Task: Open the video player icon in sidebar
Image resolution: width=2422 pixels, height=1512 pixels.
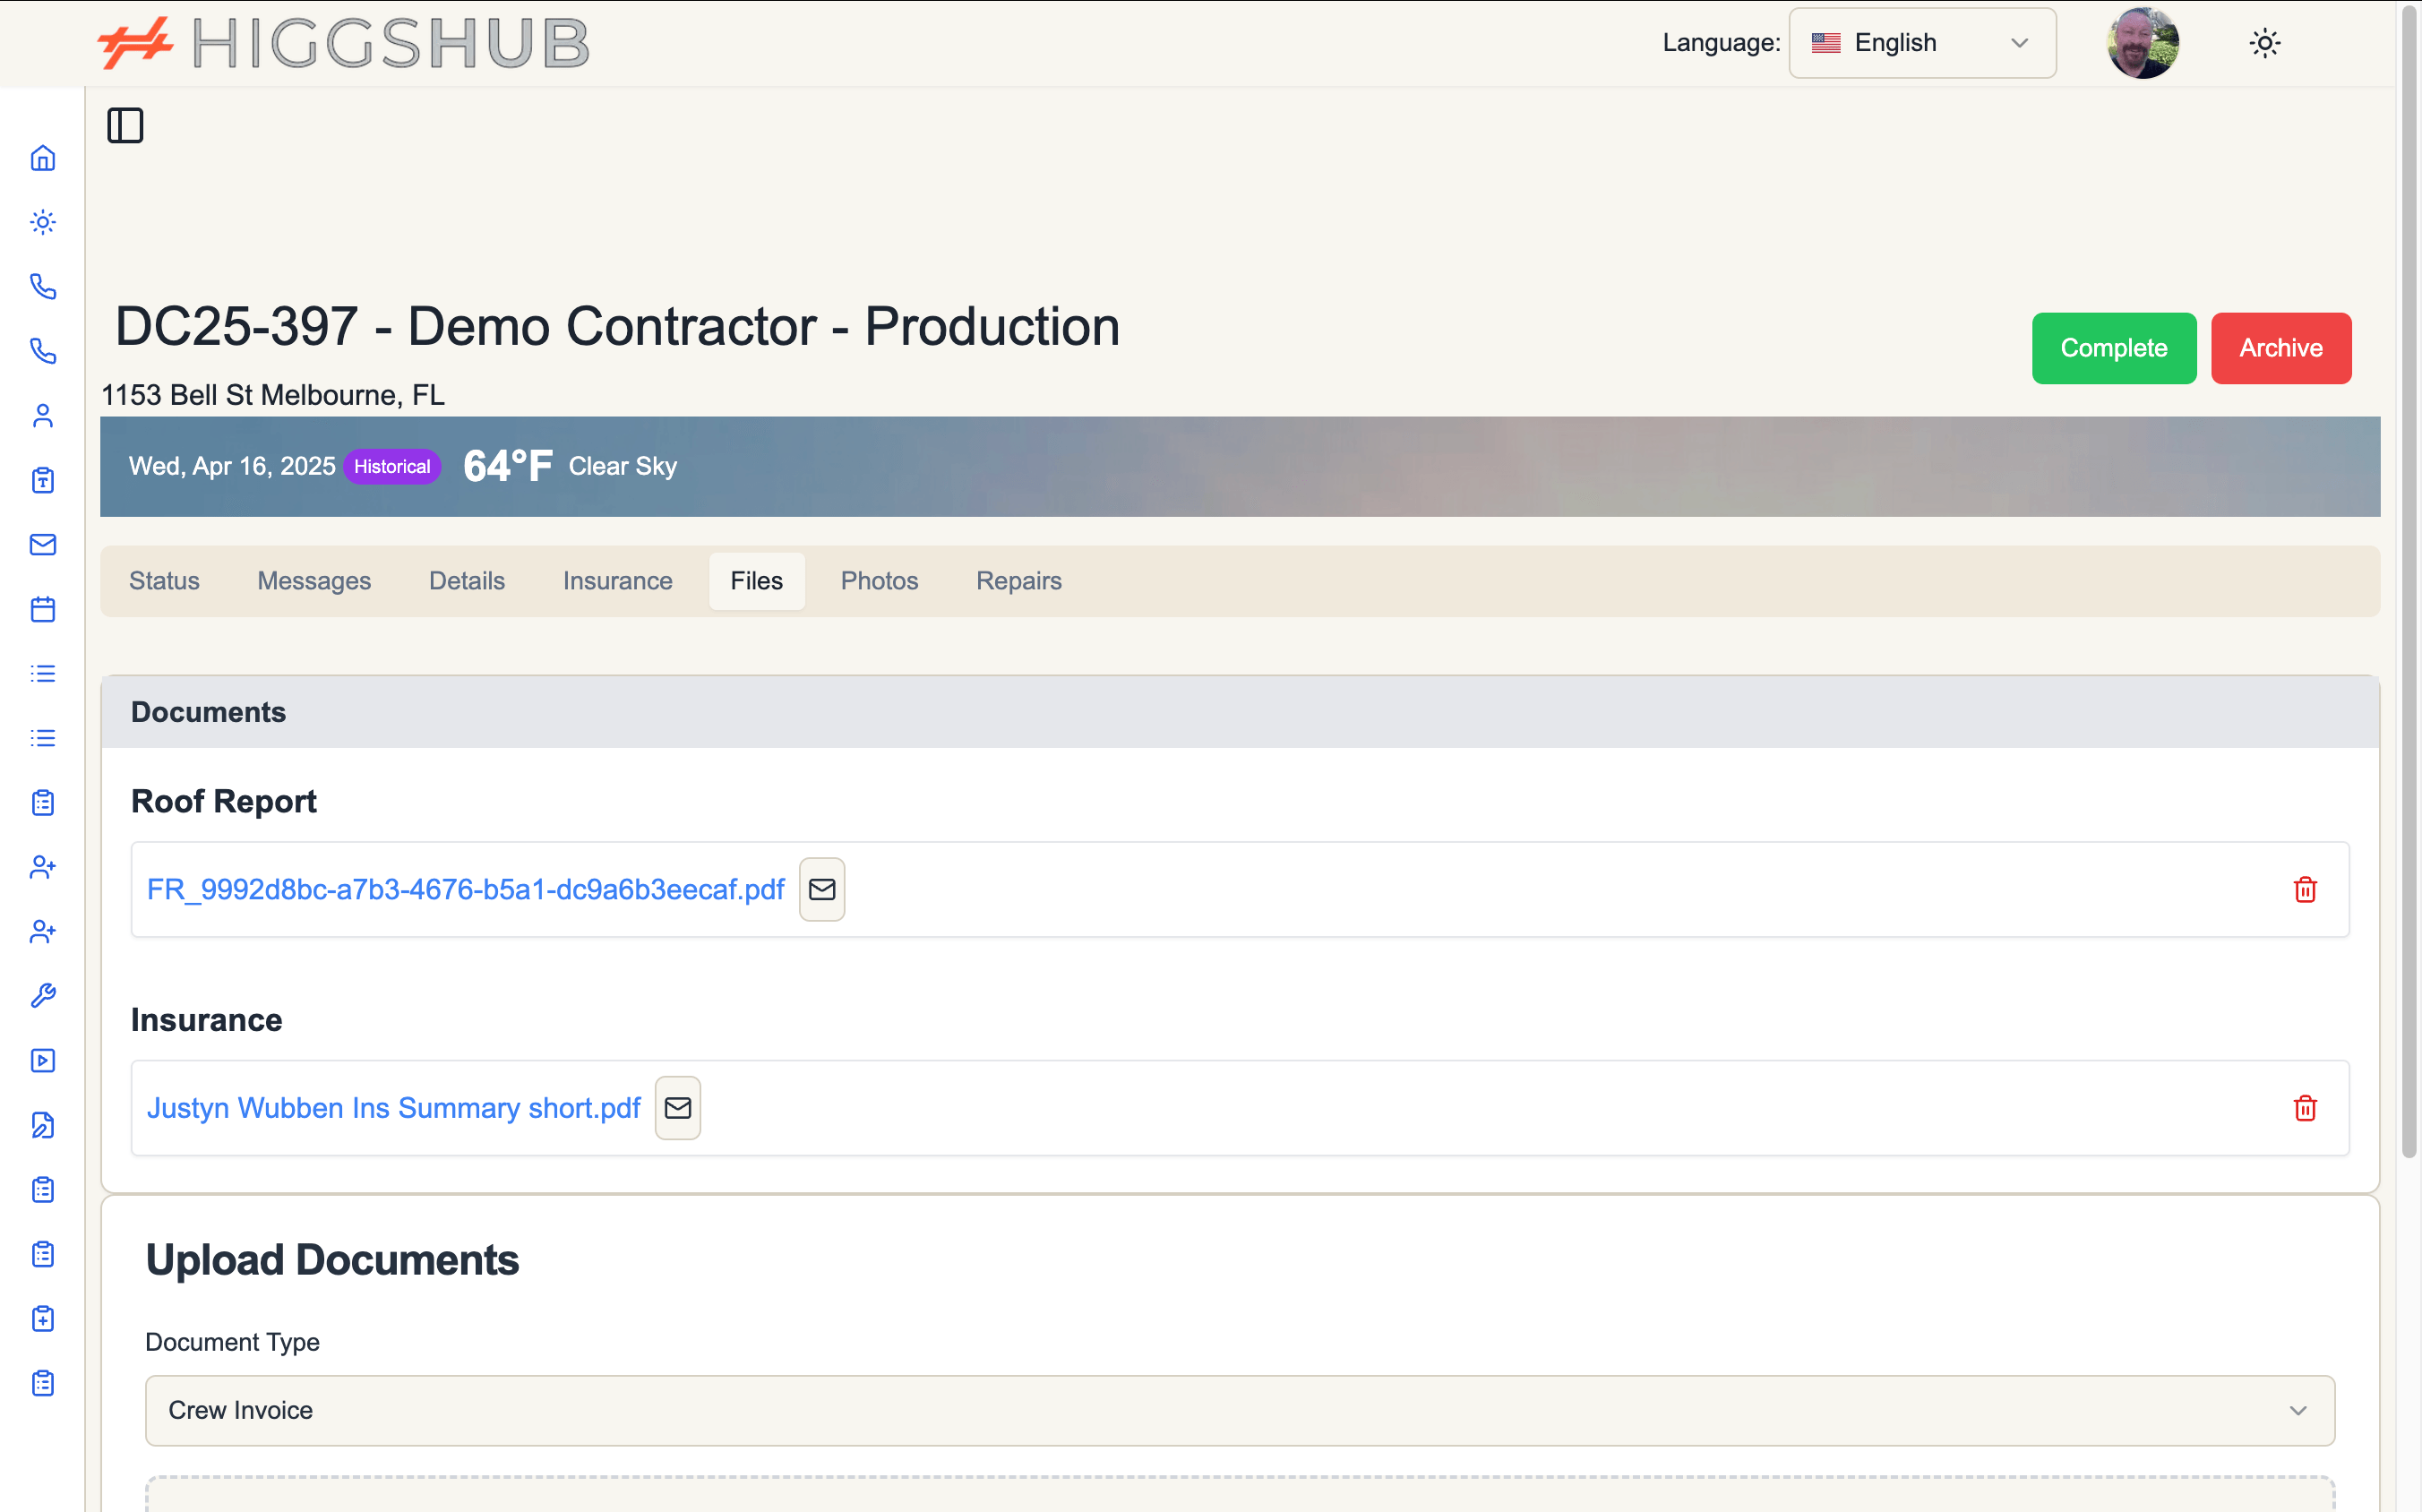Action: 43,1061
